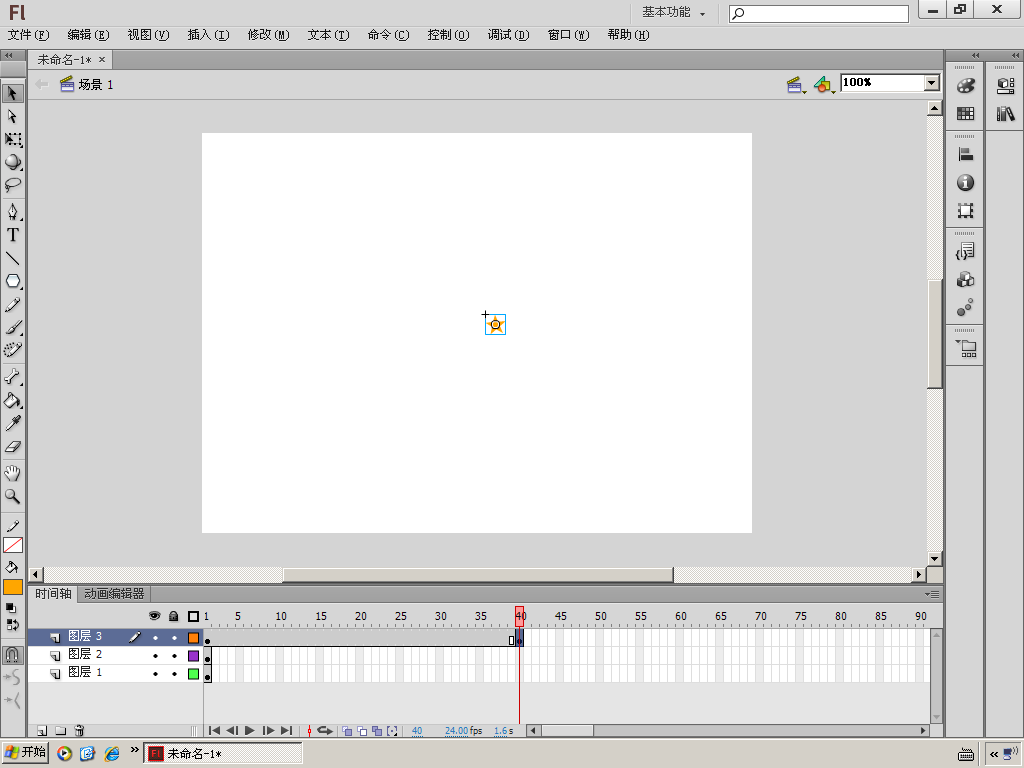
Task: Open the edit scene dropdown
Action: (796, 85)
